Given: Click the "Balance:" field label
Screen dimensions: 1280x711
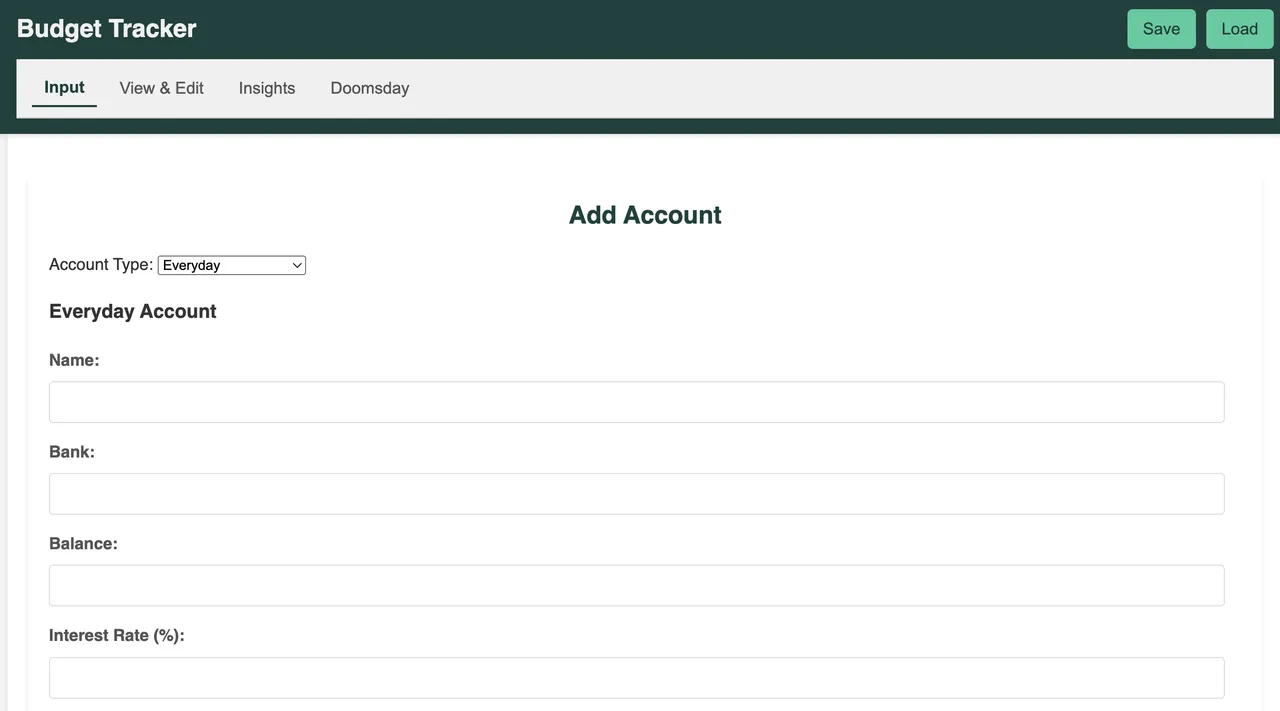Looking at the screenshot, I should click(83, 544).
